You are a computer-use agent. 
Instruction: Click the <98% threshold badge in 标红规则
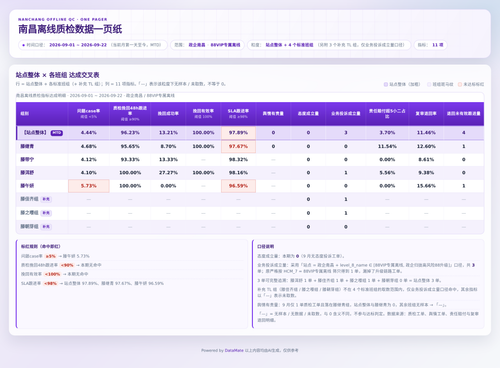pos(50,284)
